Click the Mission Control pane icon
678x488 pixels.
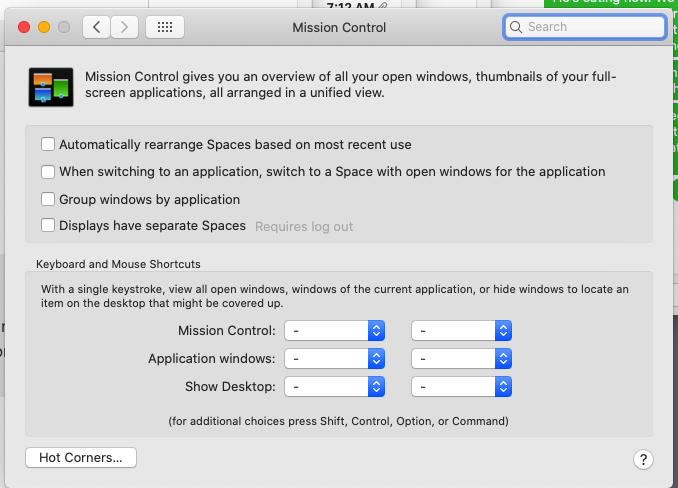[51, 87]
